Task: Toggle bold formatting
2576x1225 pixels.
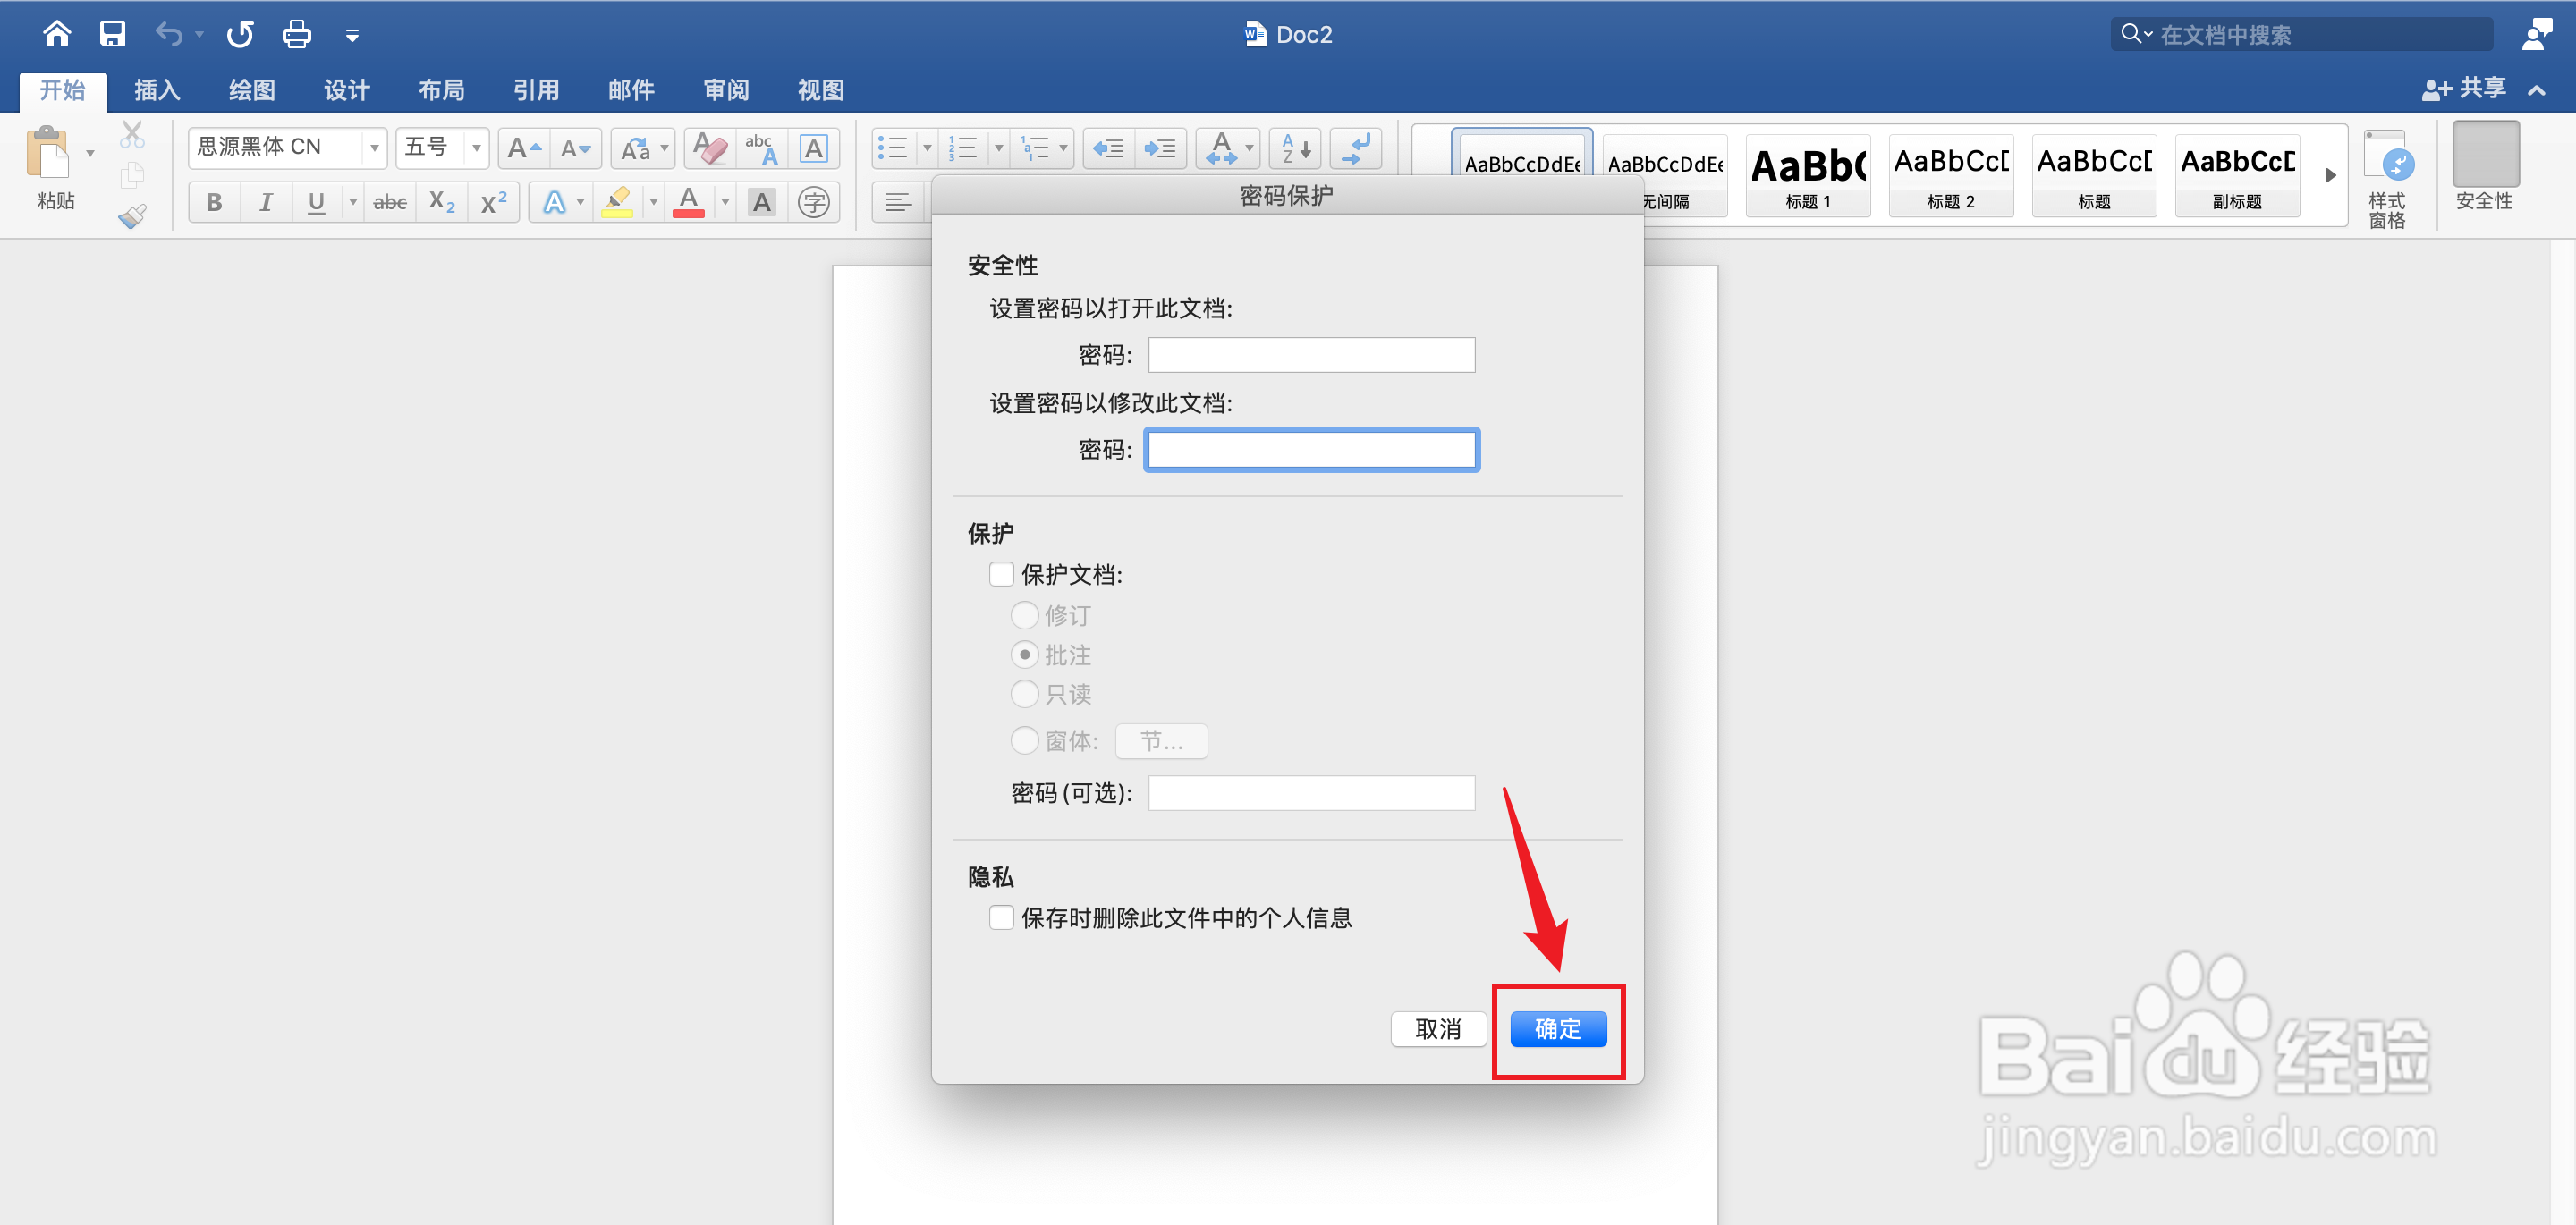Action: 214,203
